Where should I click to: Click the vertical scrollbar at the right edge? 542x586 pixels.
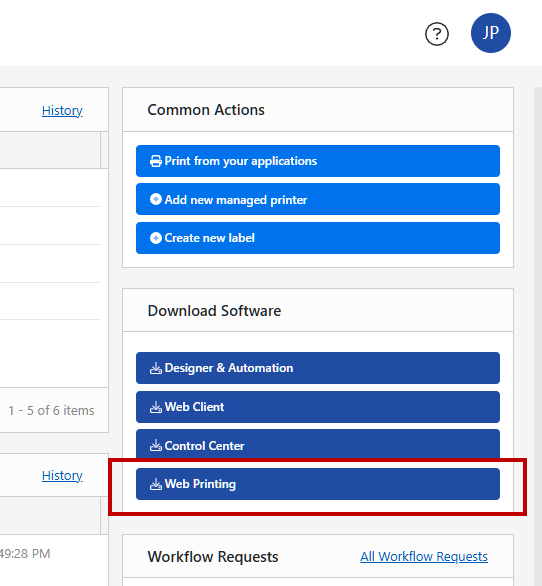(x=538, y=336)
